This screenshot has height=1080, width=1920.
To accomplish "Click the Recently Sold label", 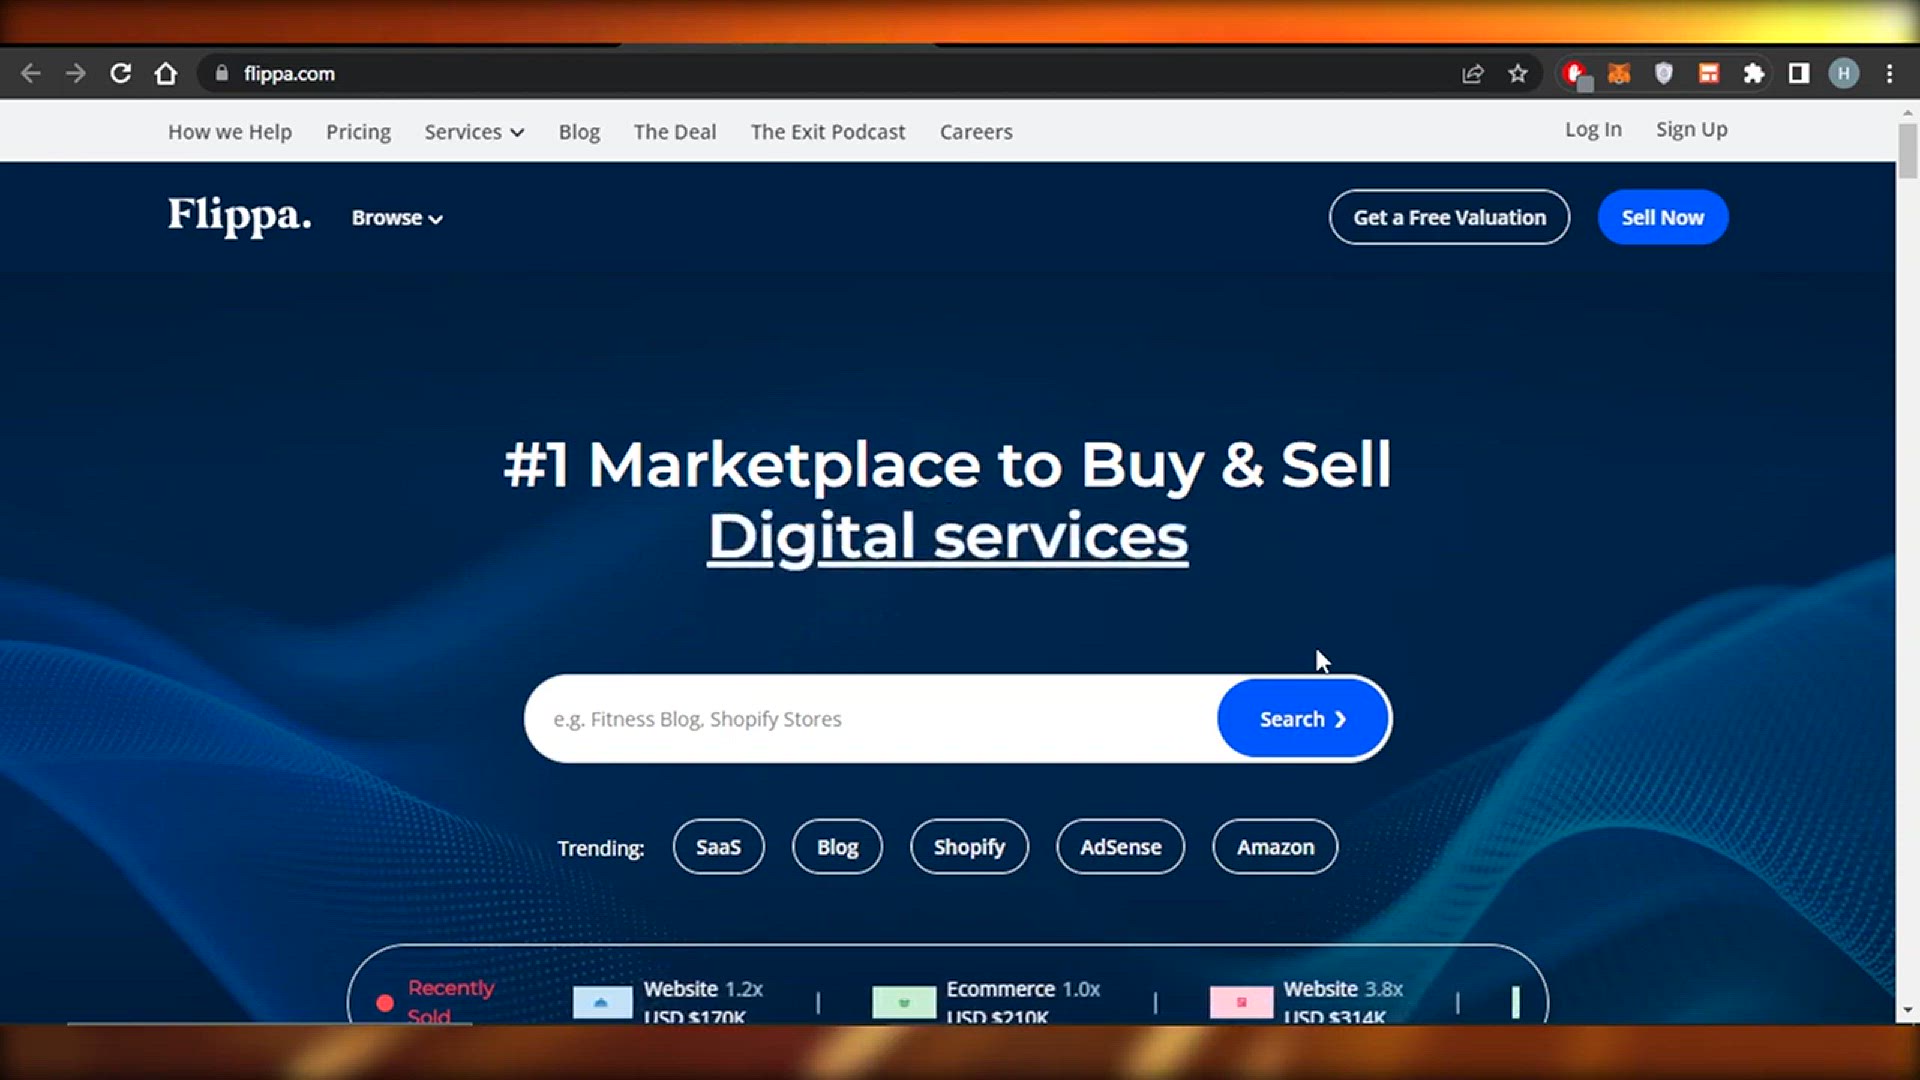I will click(x=451, y=1001).
